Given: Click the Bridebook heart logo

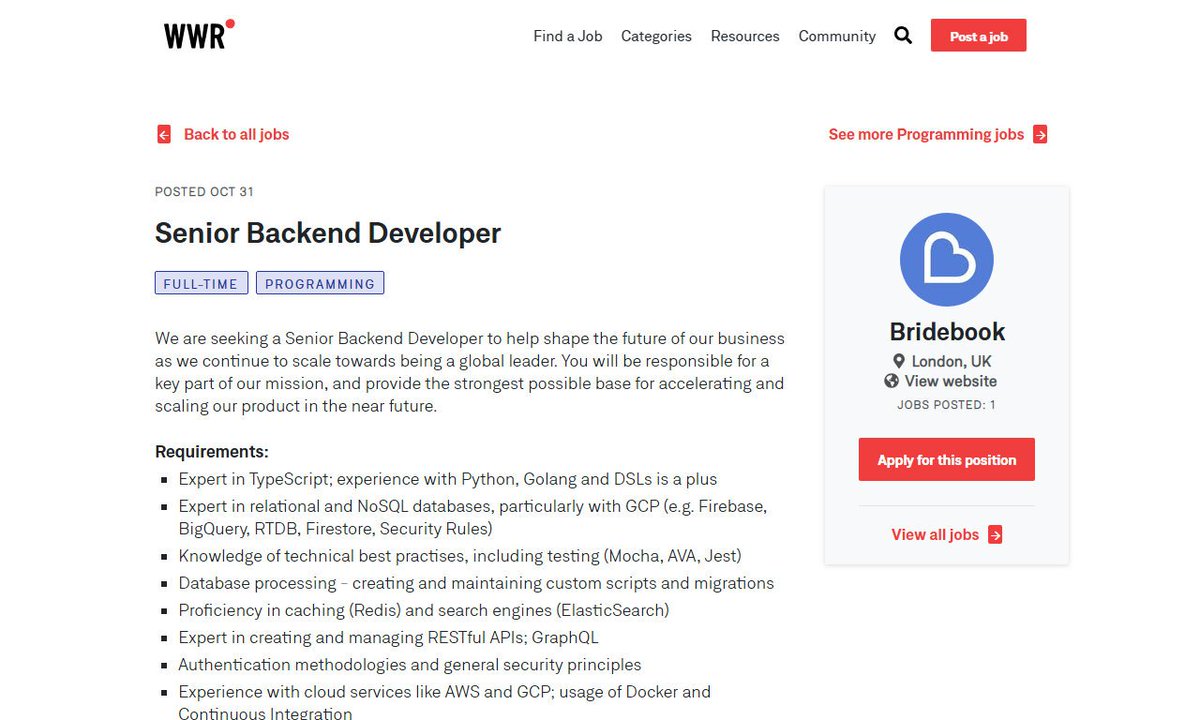Looking at the screenshot, I should tap(947, 259).
